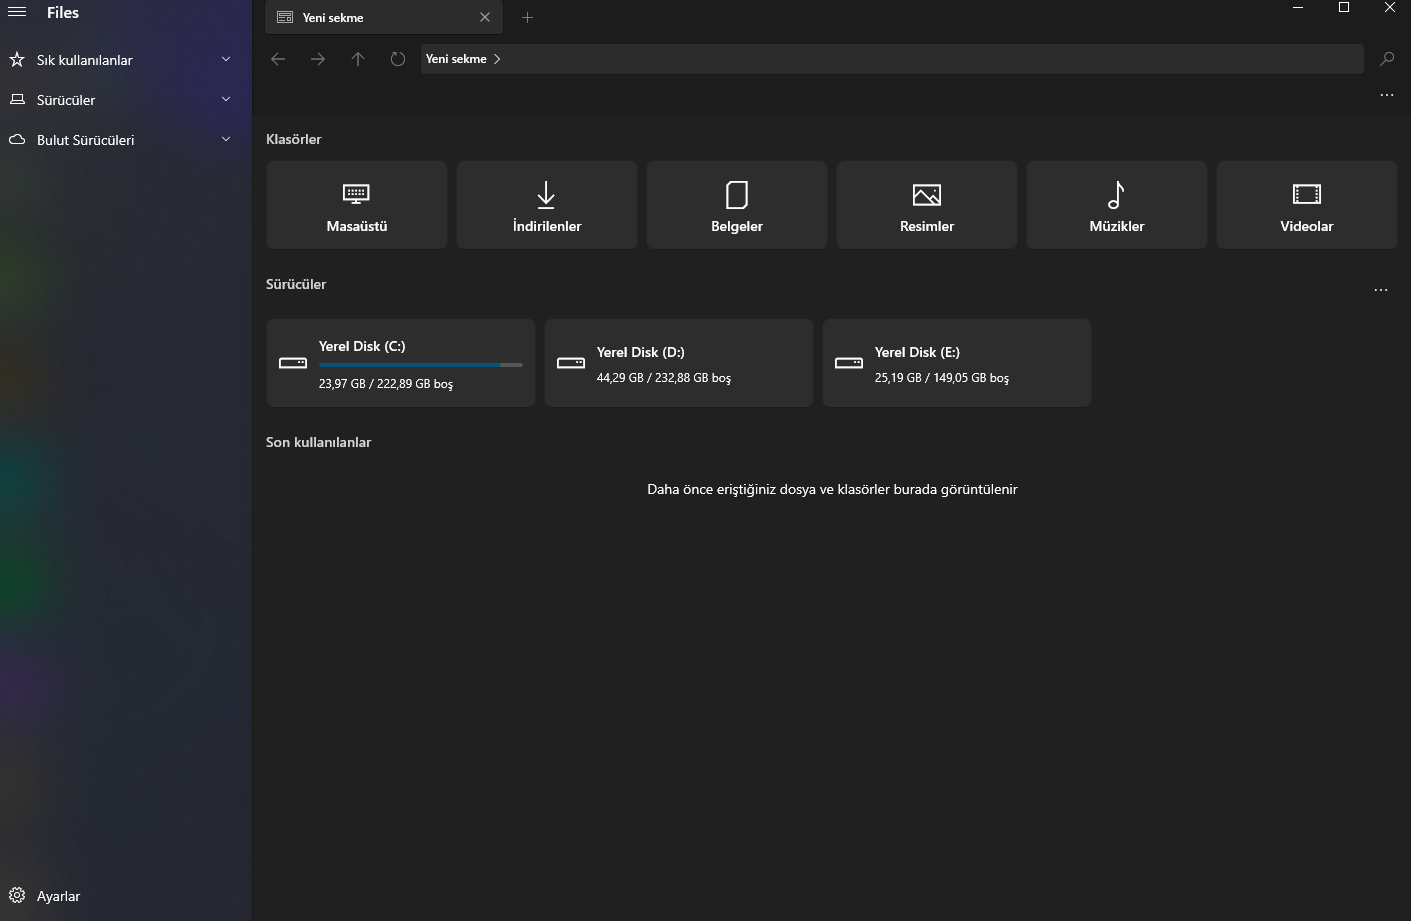The width and height of the screenshot is (1411, 921).
Task: Click inside the address path bar
Action: pyautogui.click(x=892, y=59)
